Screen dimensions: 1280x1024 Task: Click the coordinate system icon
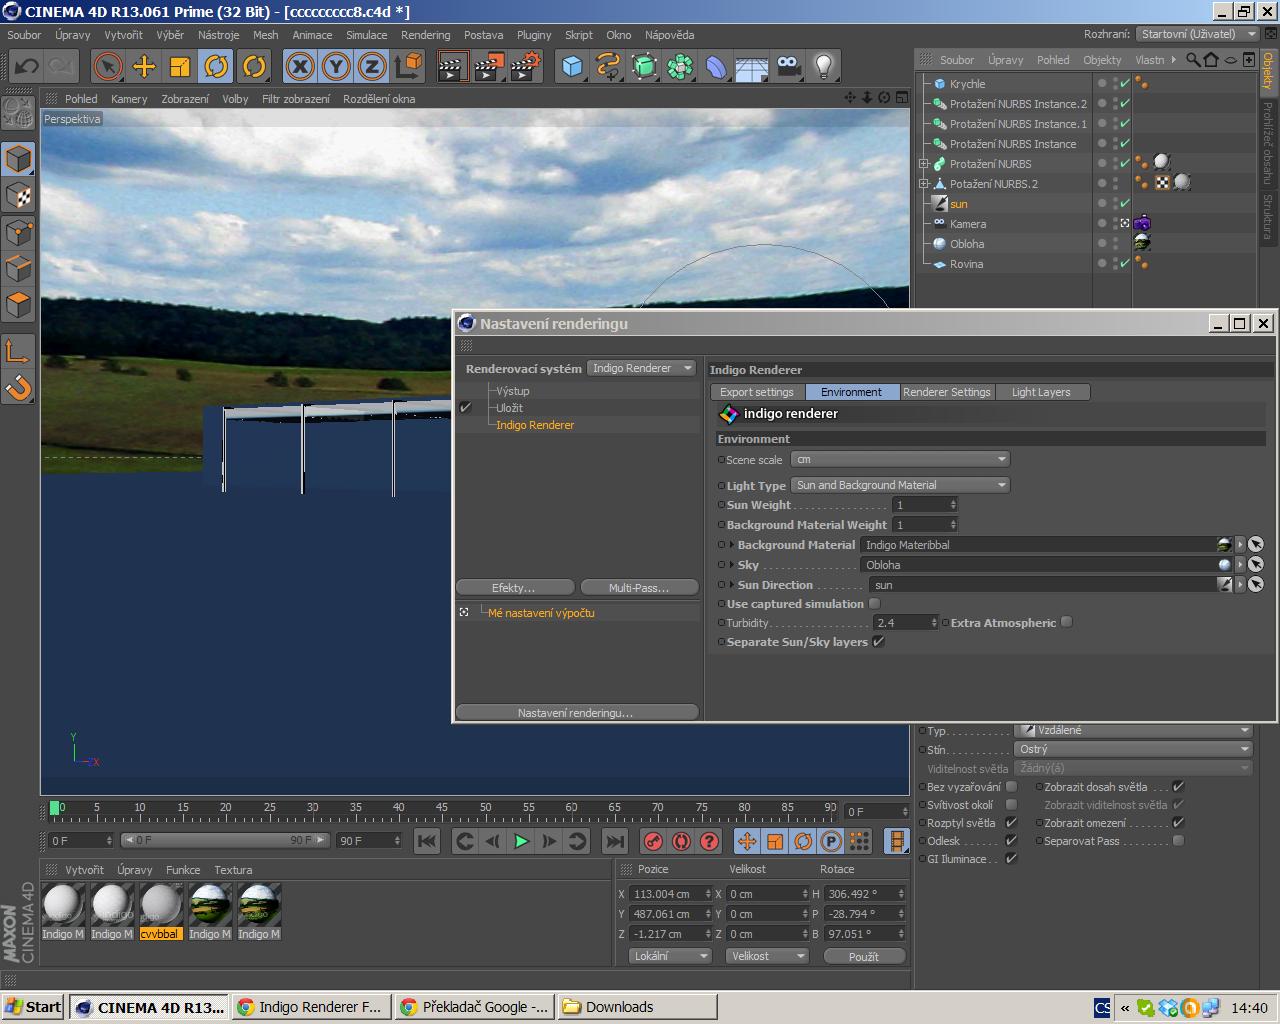tap(408, 67)
